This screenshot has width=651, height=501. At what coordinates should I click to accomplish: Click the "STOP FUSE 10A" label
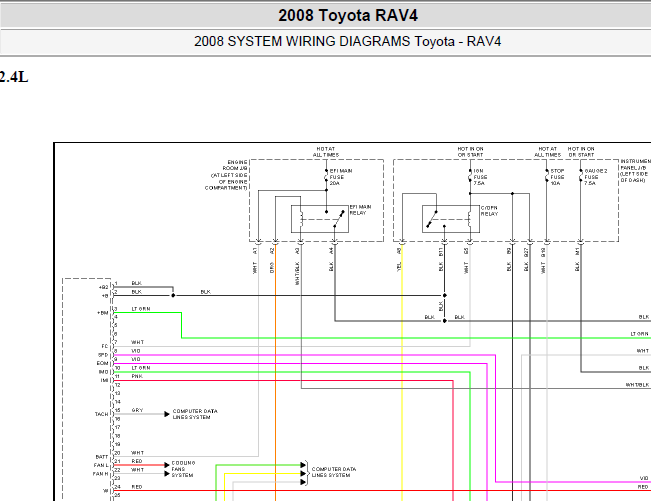[x=557, y=177]
